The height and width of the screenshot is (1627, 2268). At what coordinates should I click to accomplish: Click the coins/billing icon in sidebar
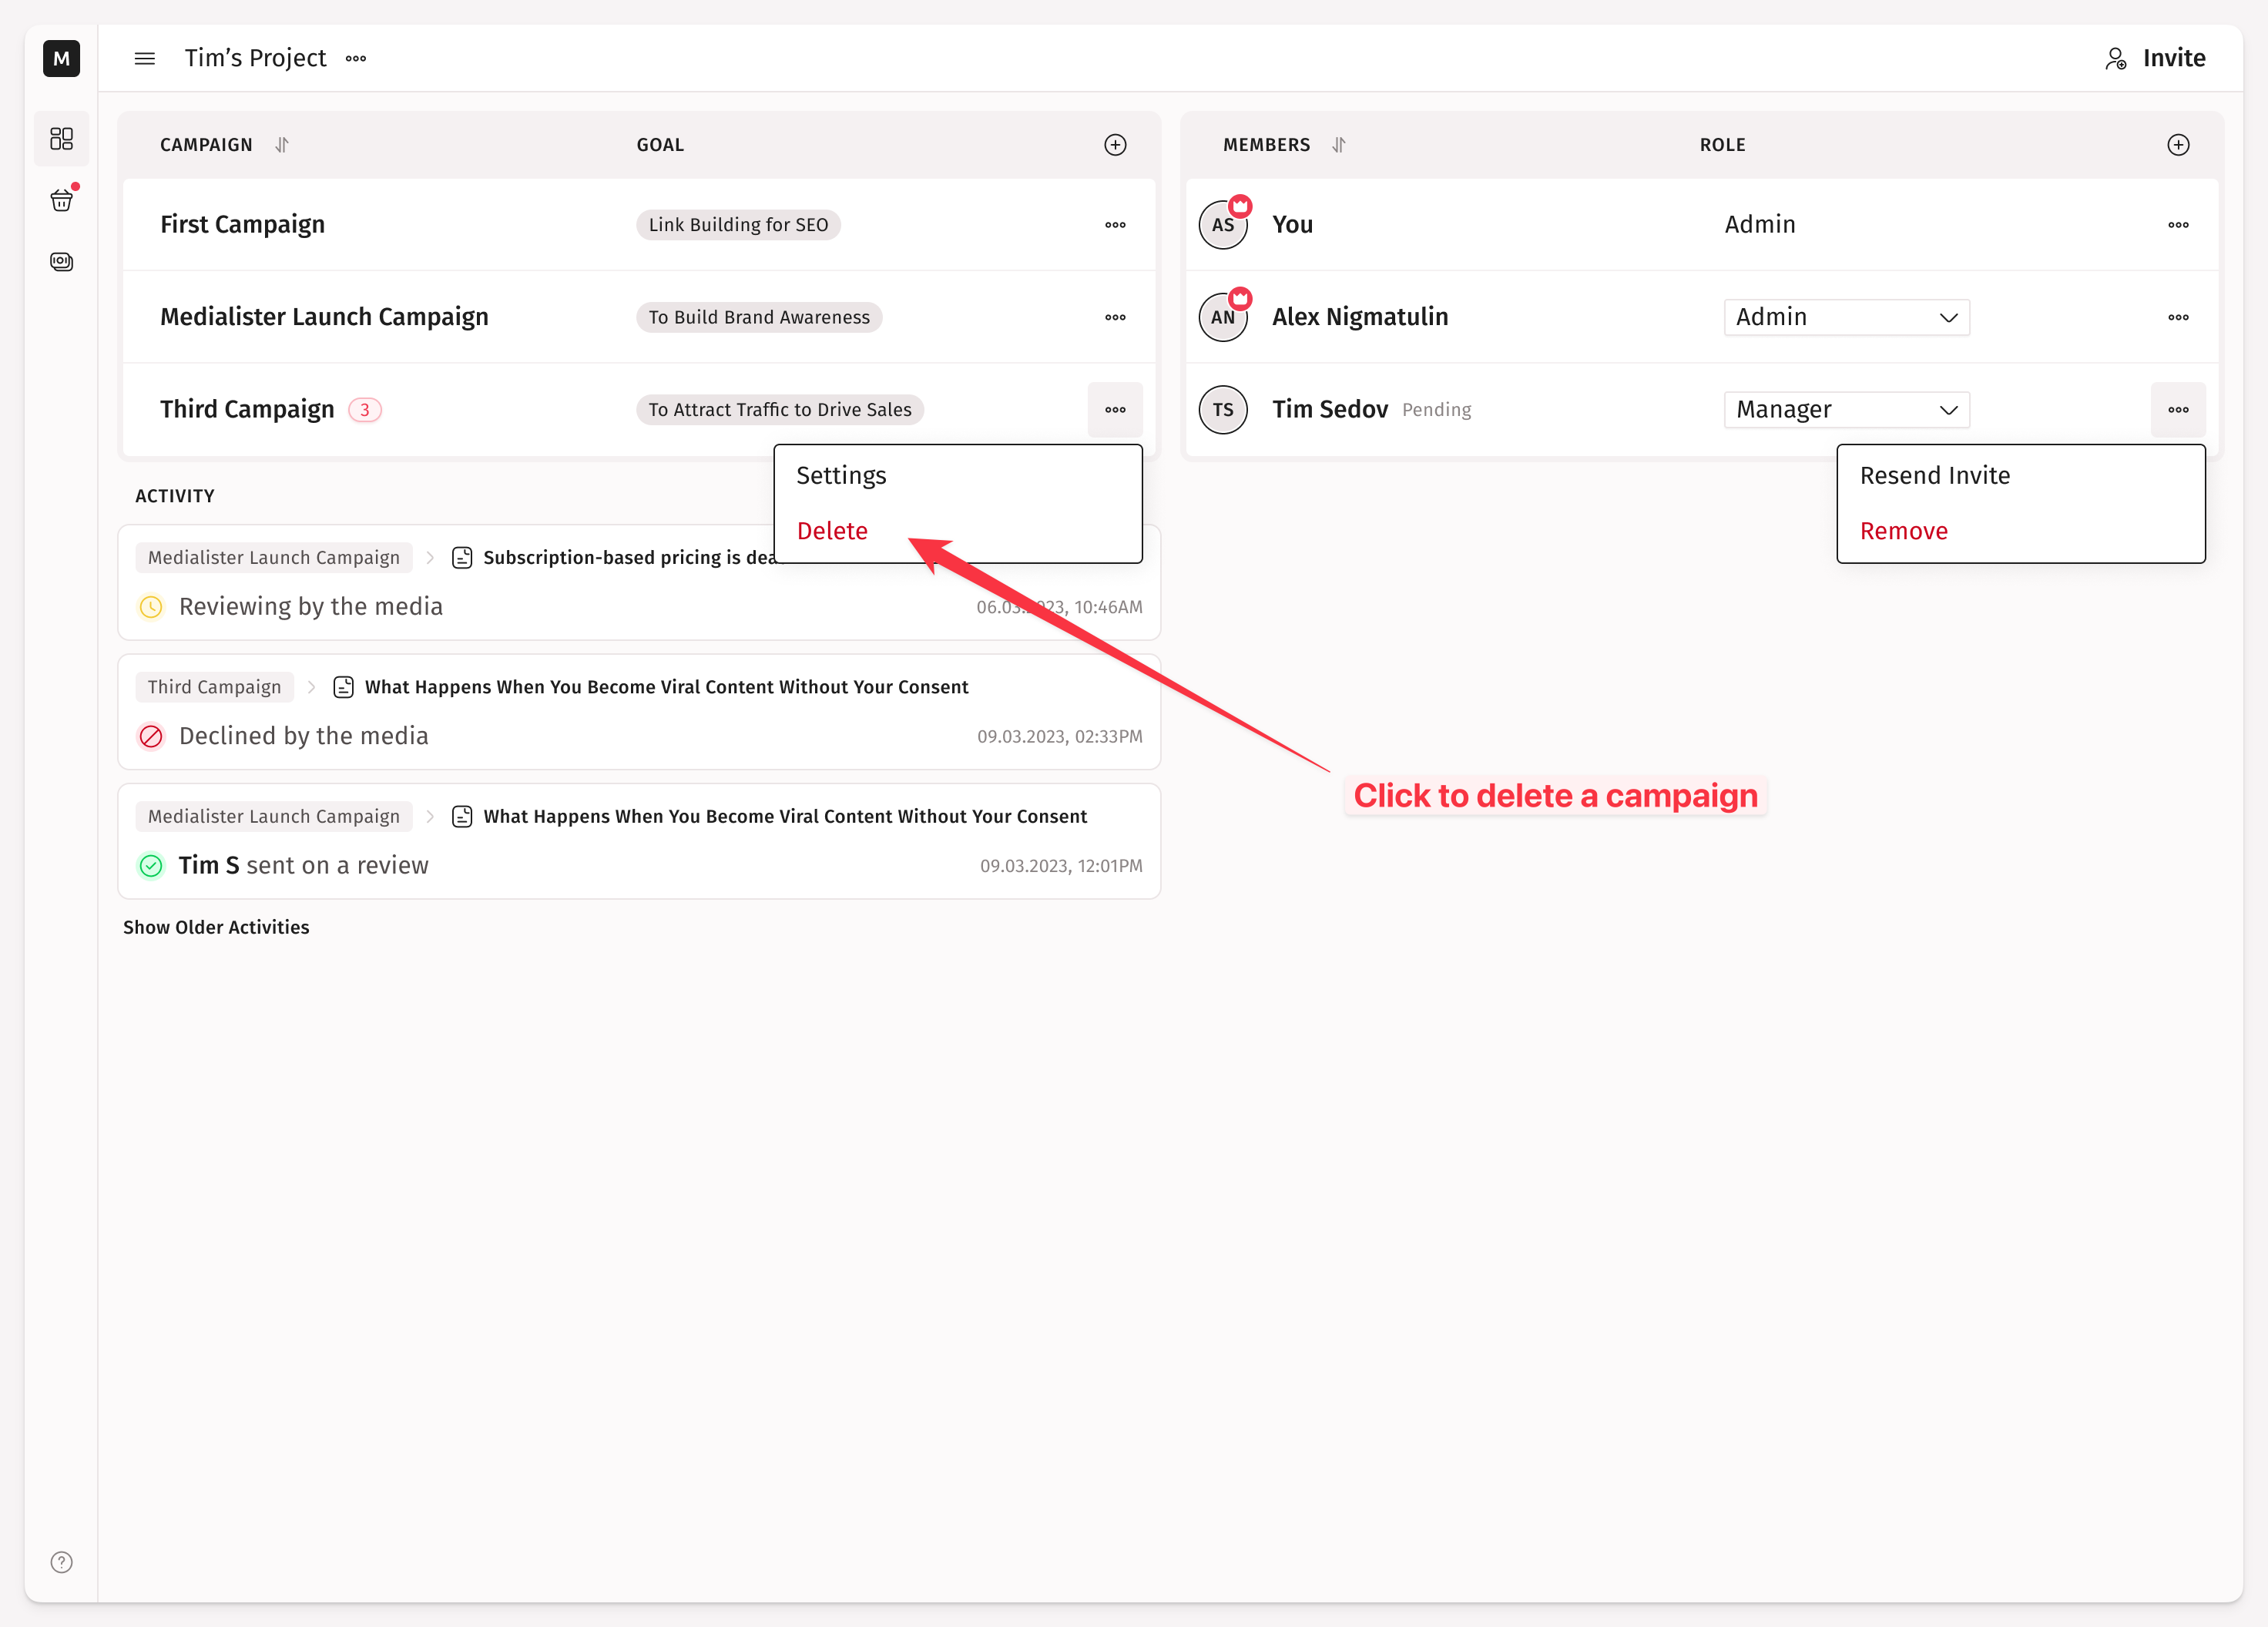tap(61, 262)
